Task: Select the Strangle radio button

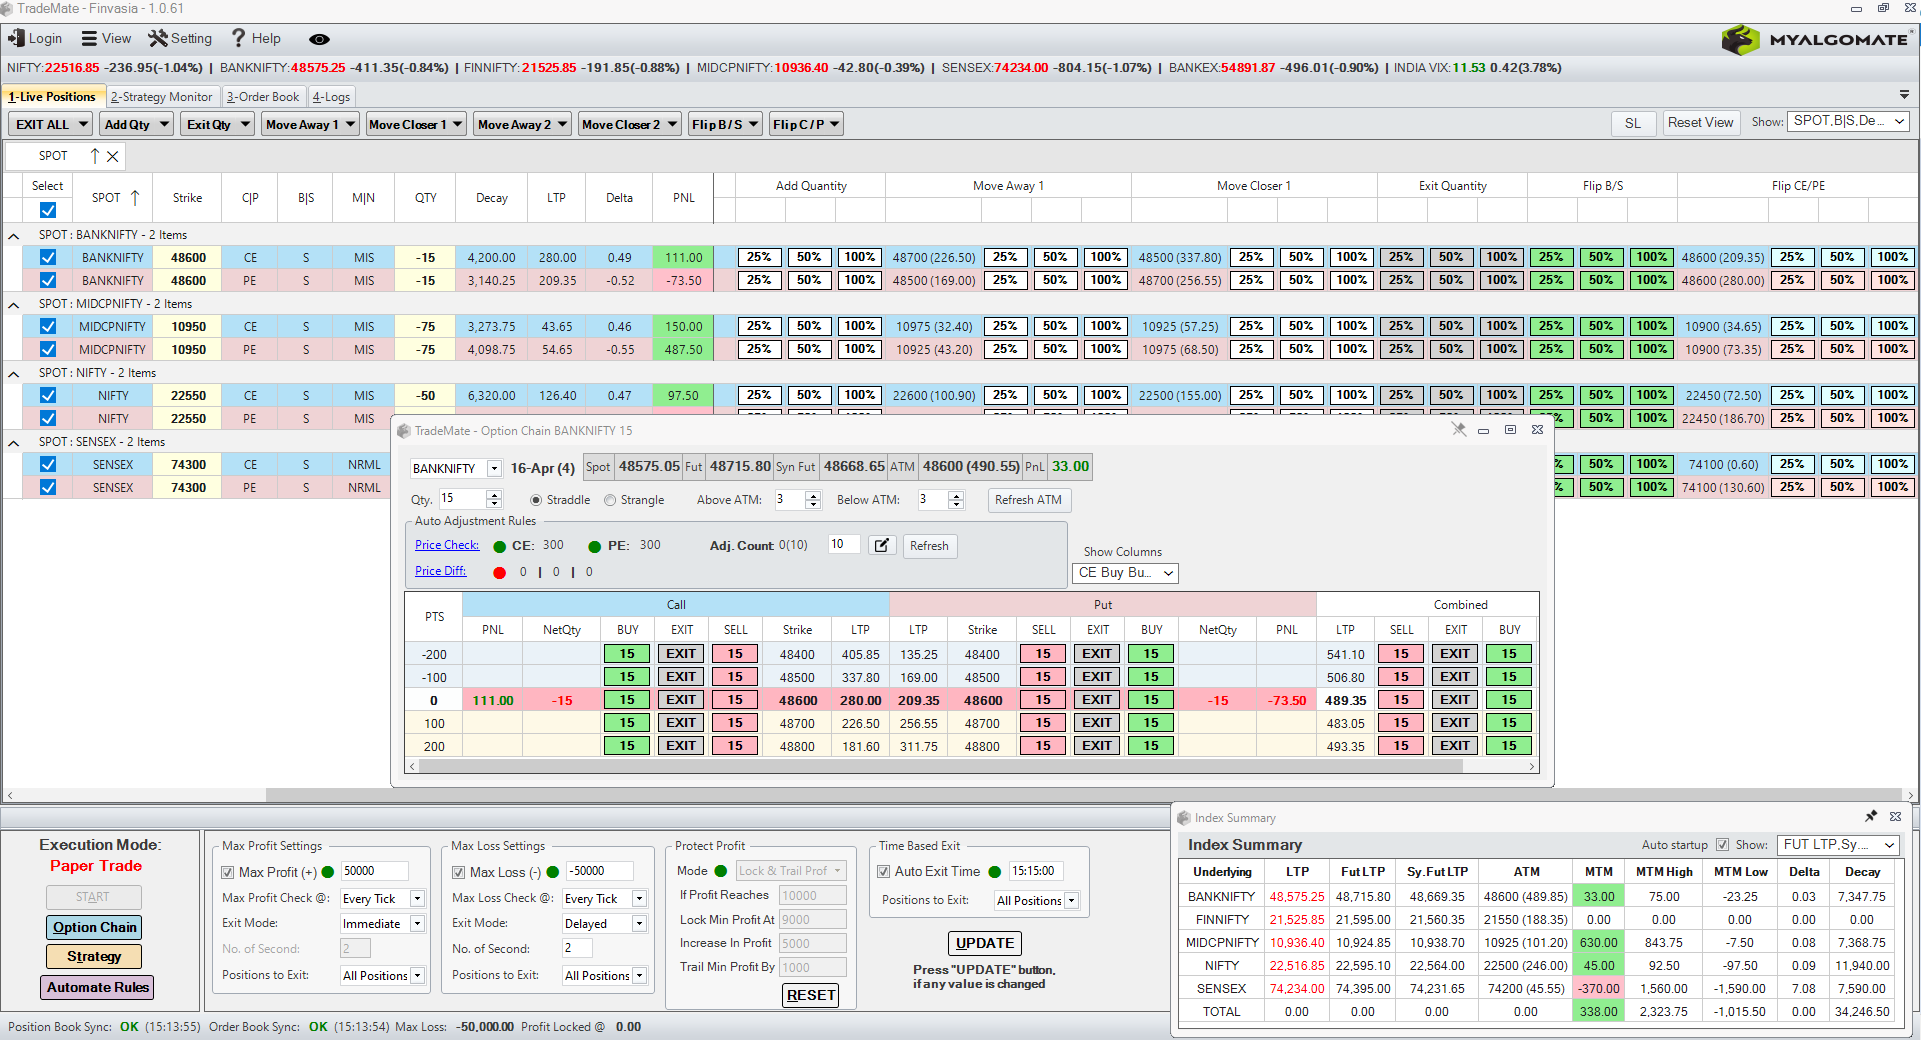Action: (610, 500)
